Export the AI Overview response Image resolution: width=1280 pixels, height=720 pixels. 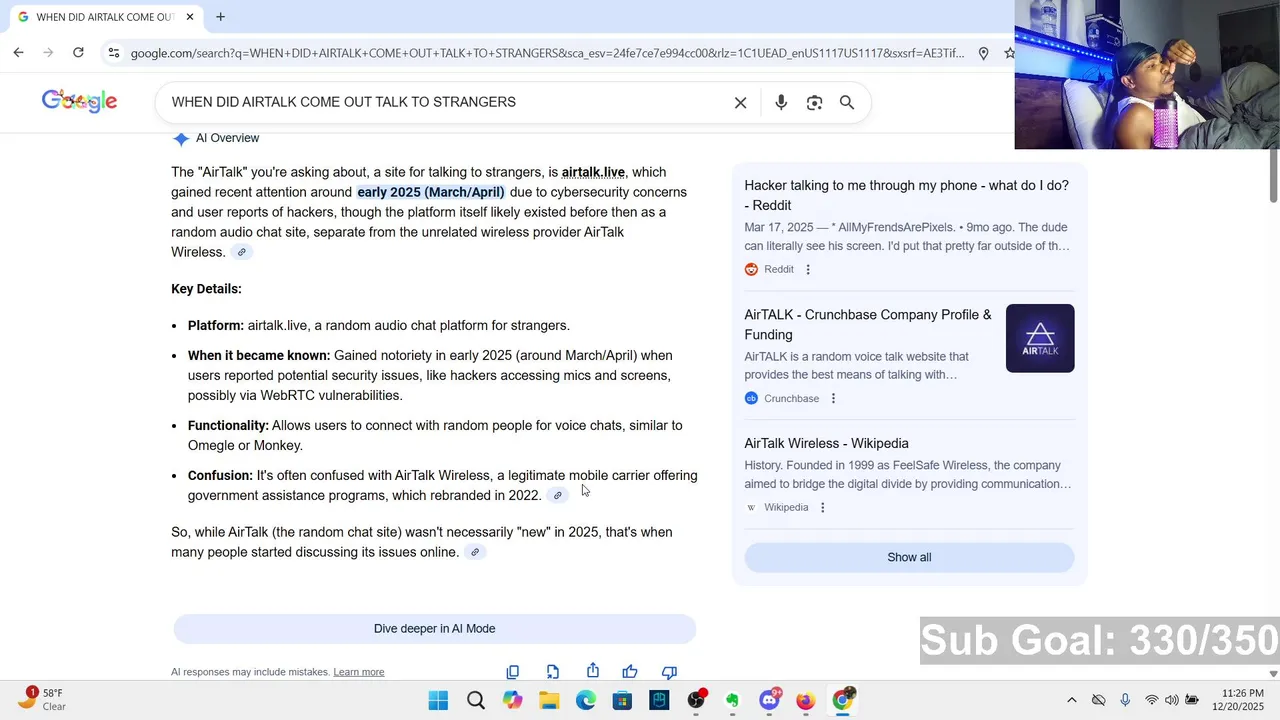point(553,672)
